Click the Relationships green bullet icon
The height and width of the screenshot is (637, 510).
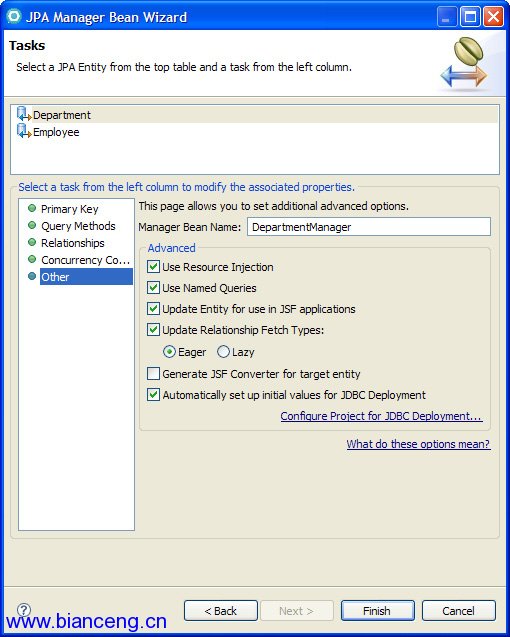[32, 242]
